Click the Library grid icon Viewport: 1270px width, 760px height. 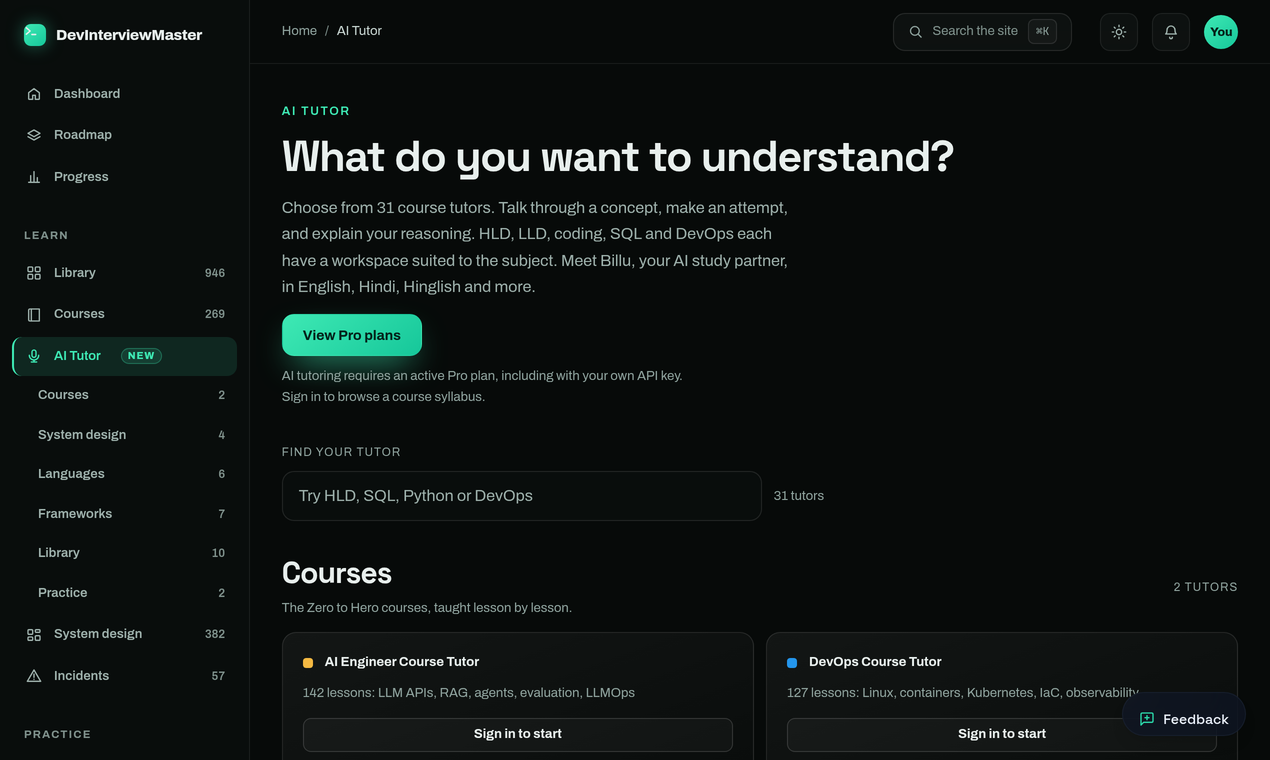point(34,273)
